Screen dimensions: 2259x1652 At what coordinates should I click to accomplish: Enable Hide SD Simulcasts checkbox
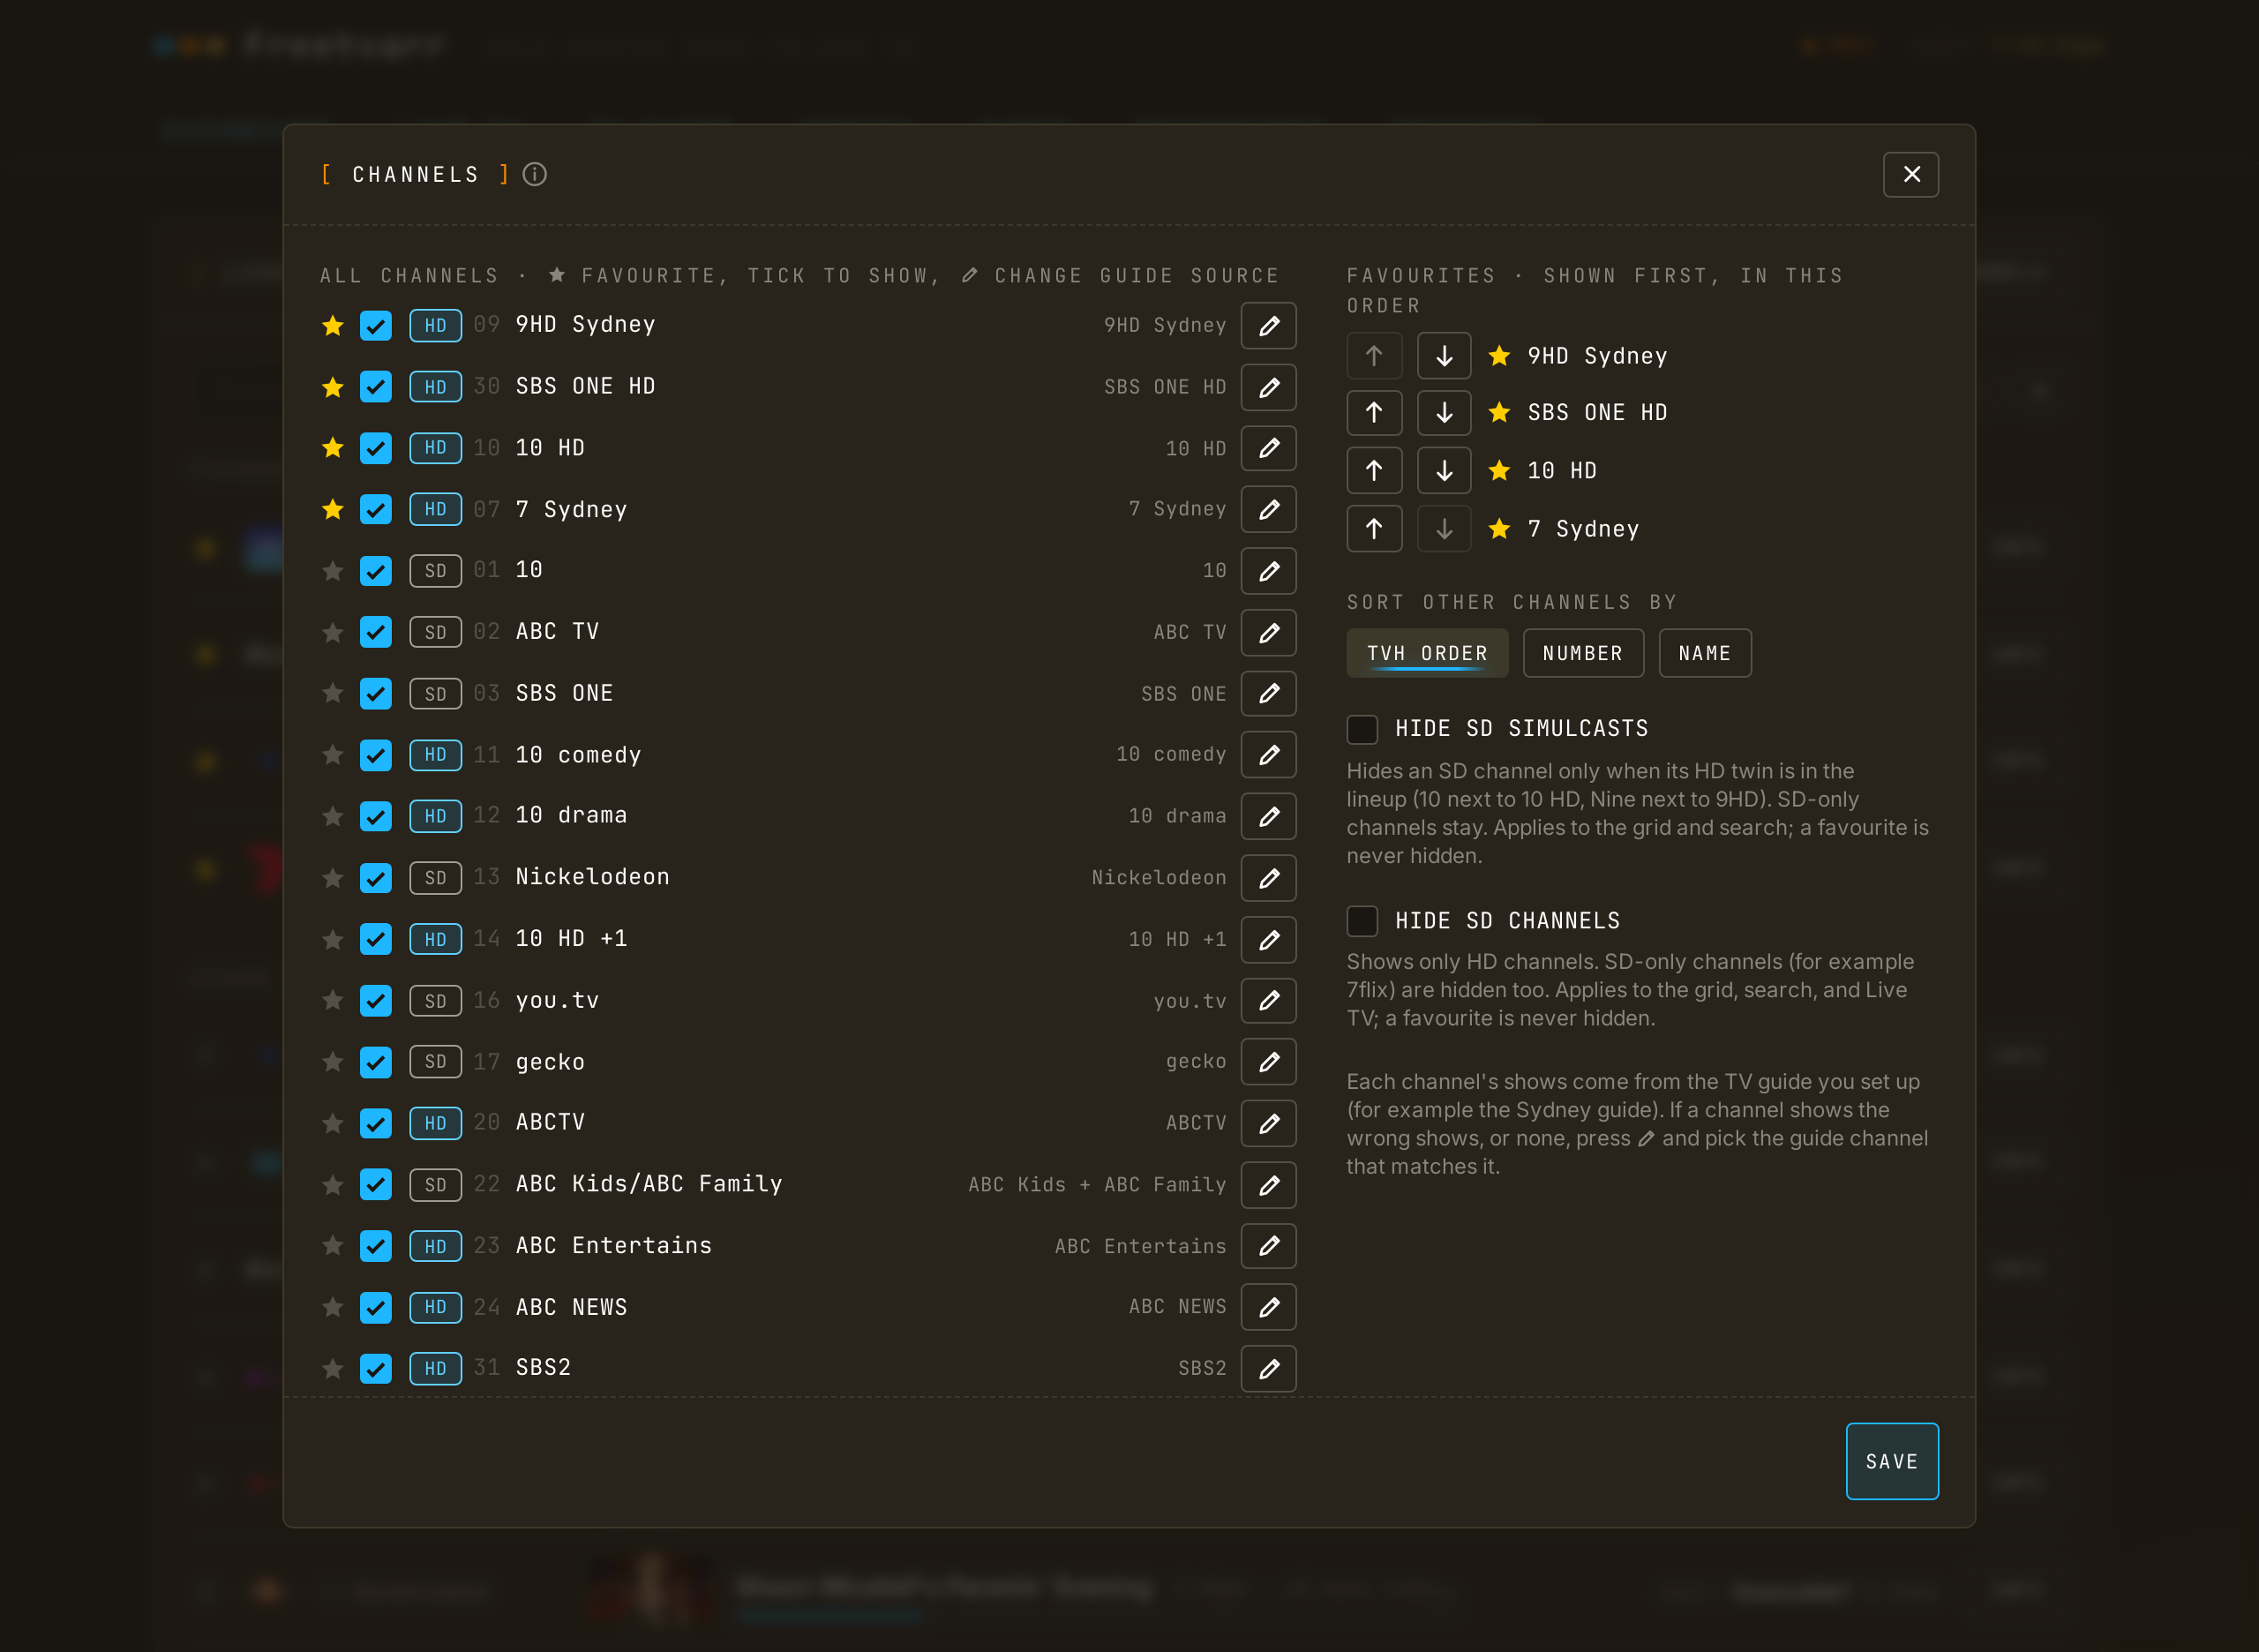pyautogui.click(x=1362, y=729)
